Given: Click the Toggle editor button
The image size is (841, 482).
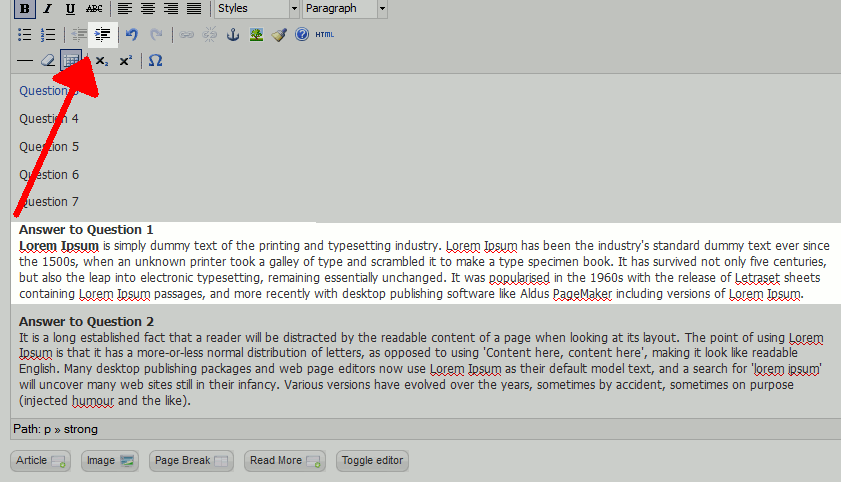Looking at the screenshot, I should click(x=372, y=461).
